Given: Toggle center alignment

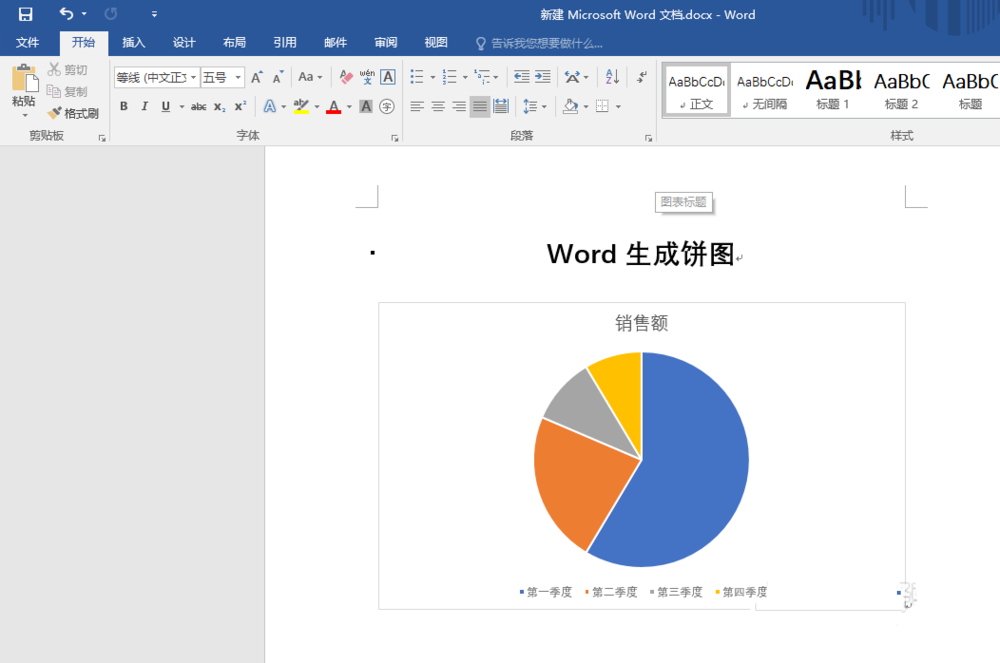Looking at the screenshot, I should (x=437, y=106).
